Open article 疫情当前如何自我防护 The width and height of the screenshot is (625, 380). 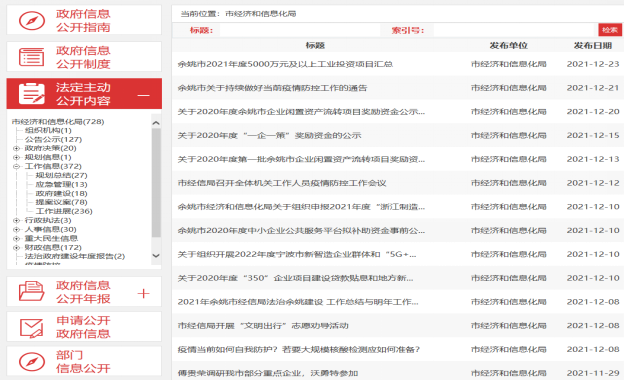click(299, 350)
